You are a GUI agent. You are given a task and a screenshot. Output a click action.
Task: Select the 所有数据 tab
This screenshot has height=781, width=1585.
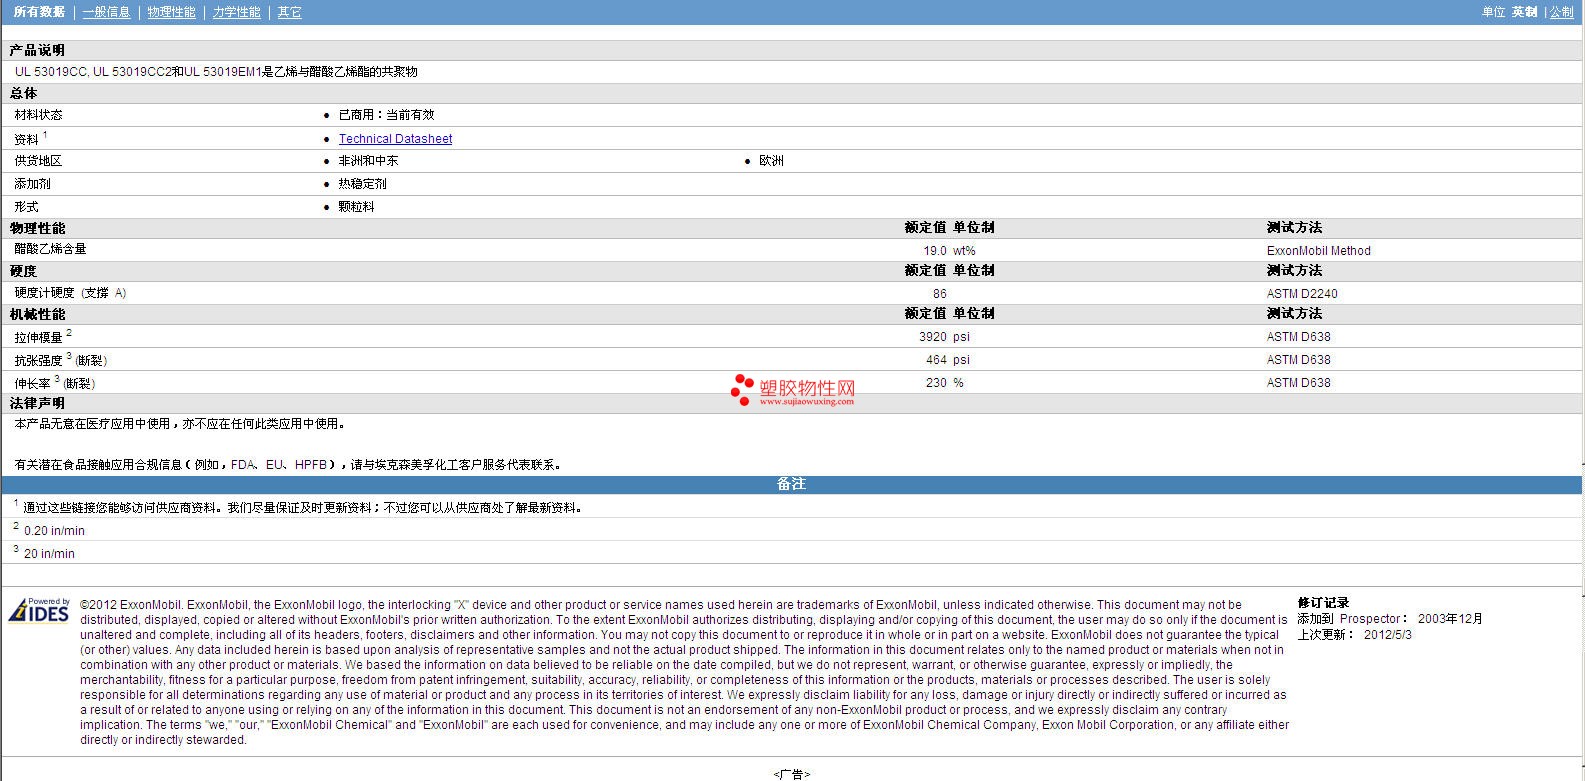39,12
